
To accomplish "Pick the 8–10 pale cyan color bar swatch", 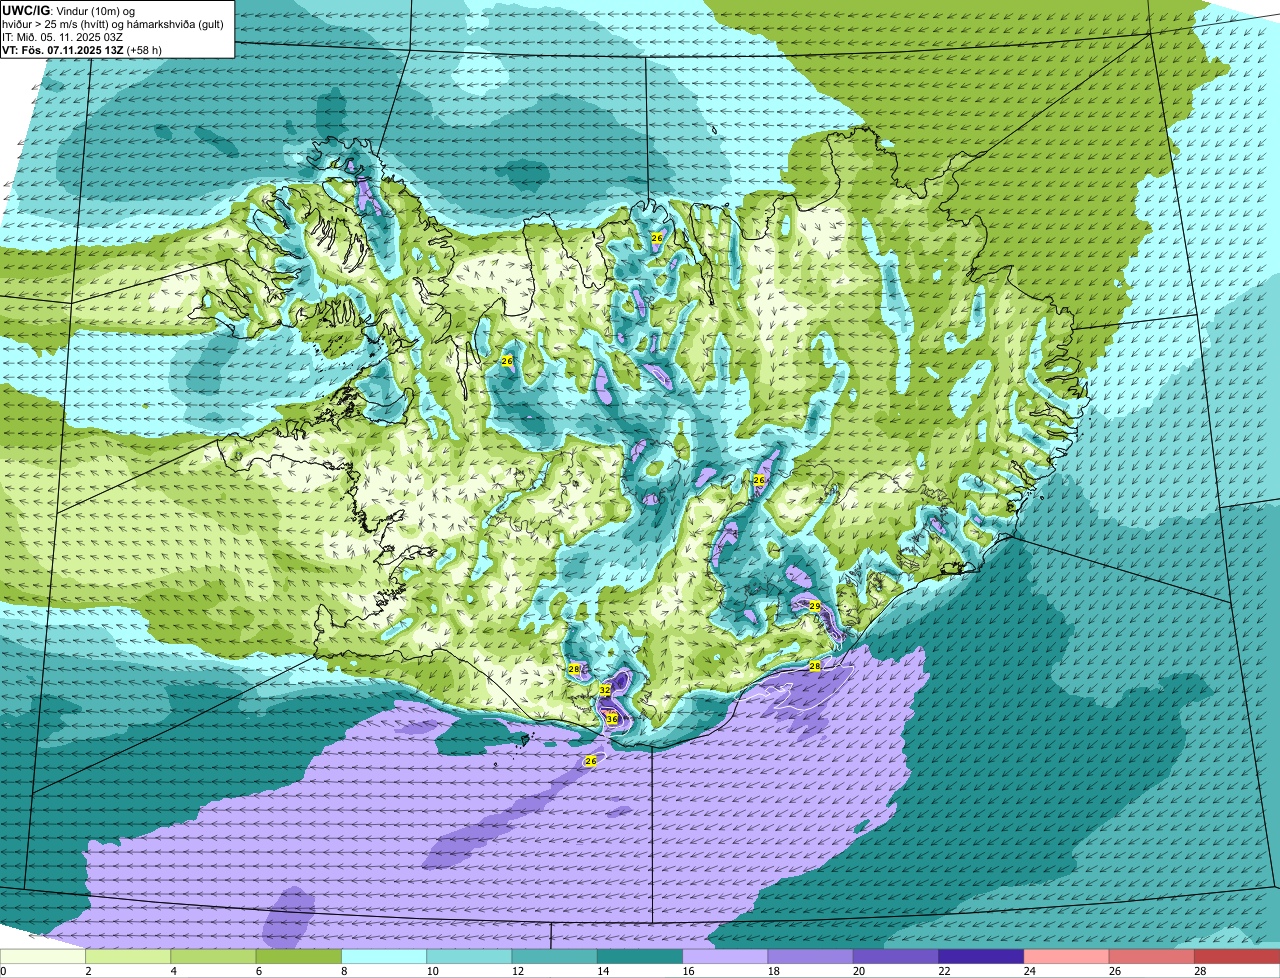I will pos(384,957).
